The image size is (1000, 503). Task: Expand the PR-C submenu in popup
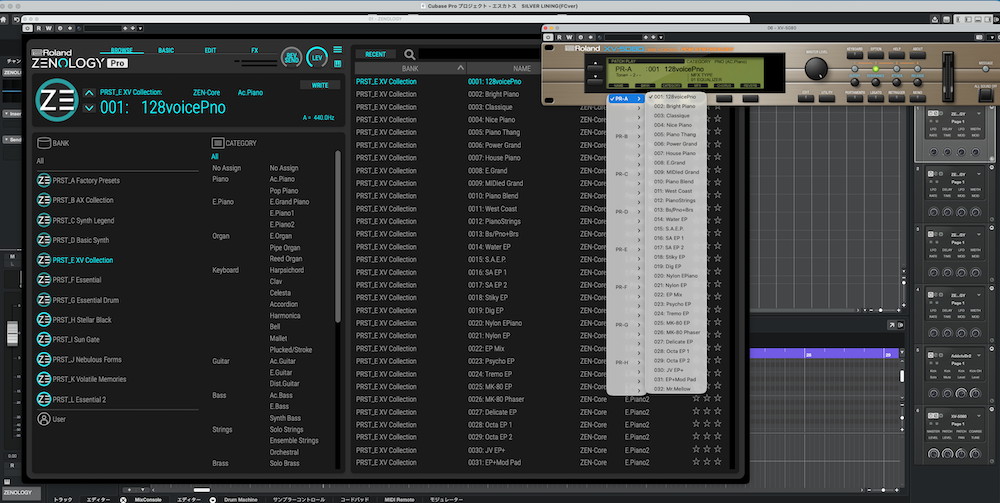(625, 174)
